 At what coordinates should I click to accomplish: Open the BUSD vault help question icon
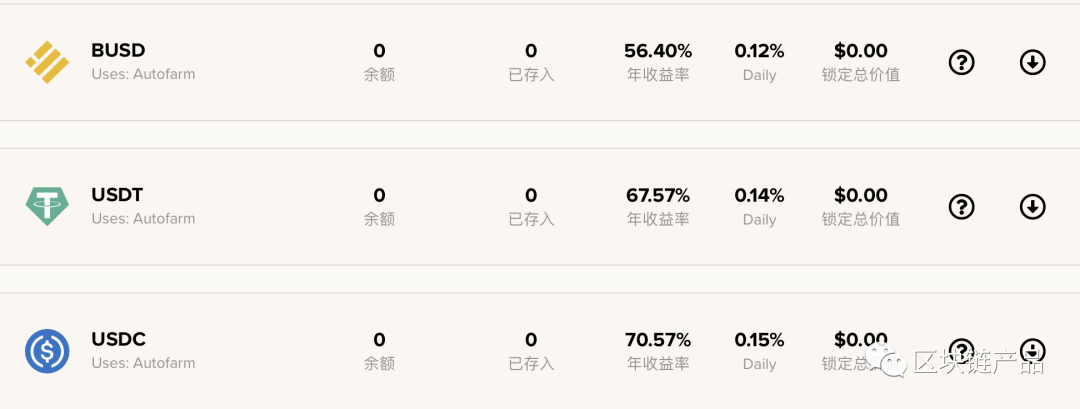961,63
